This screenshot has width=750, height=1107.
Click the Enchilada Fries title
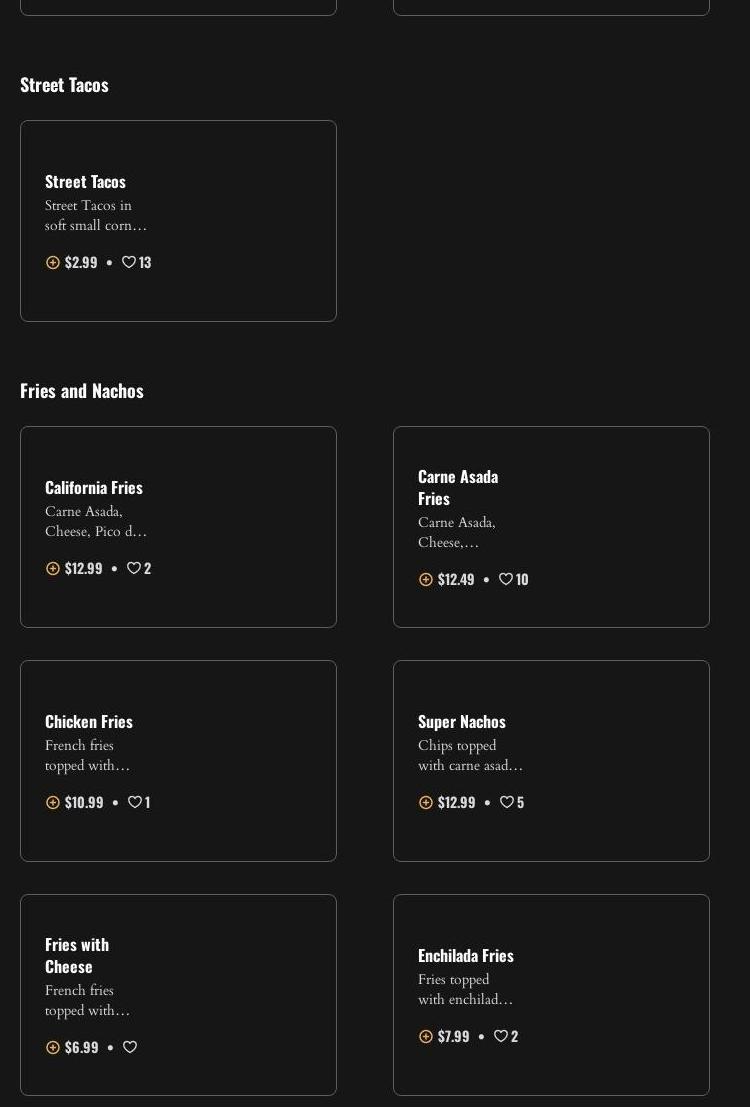click(x=465, y=955)
